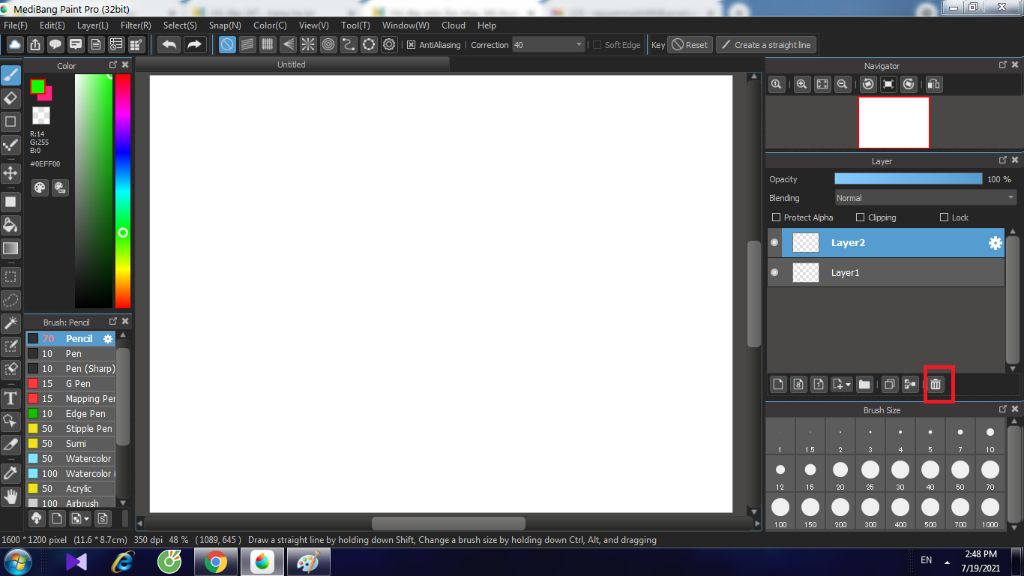
Task: Open the Filter menu
Action: click(x=136, y=25)
